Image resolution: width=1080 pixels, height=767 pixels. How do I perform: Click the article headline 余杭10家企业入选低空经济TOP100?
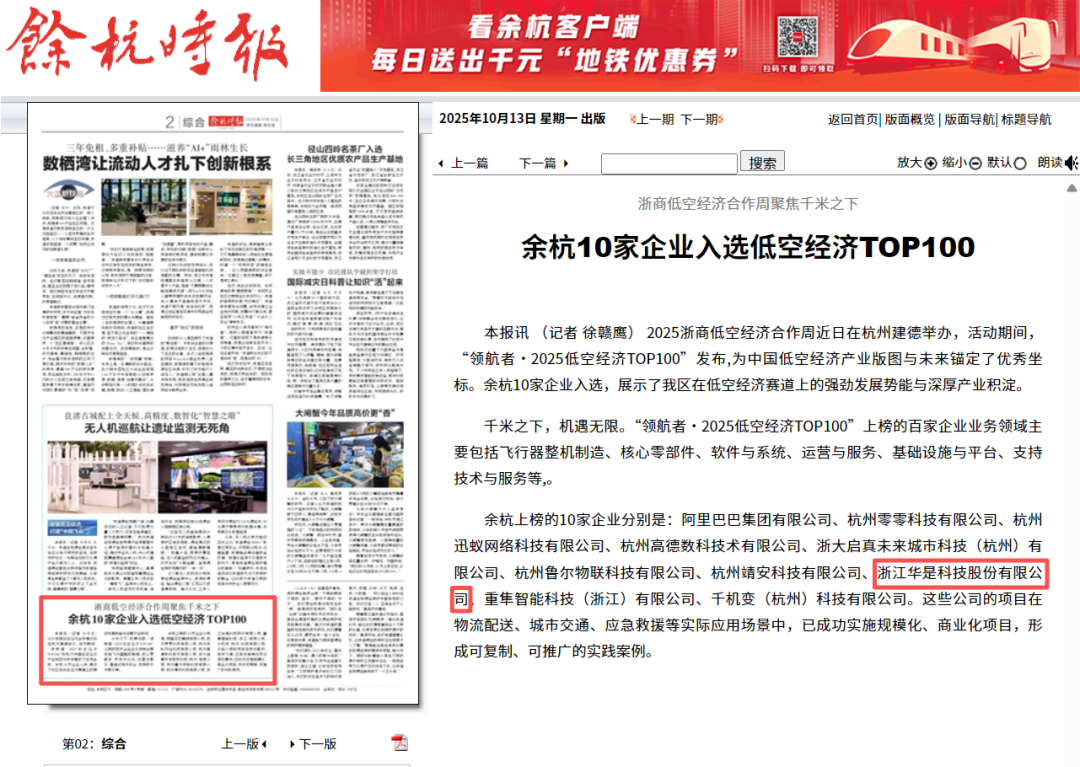coord(748,247)
